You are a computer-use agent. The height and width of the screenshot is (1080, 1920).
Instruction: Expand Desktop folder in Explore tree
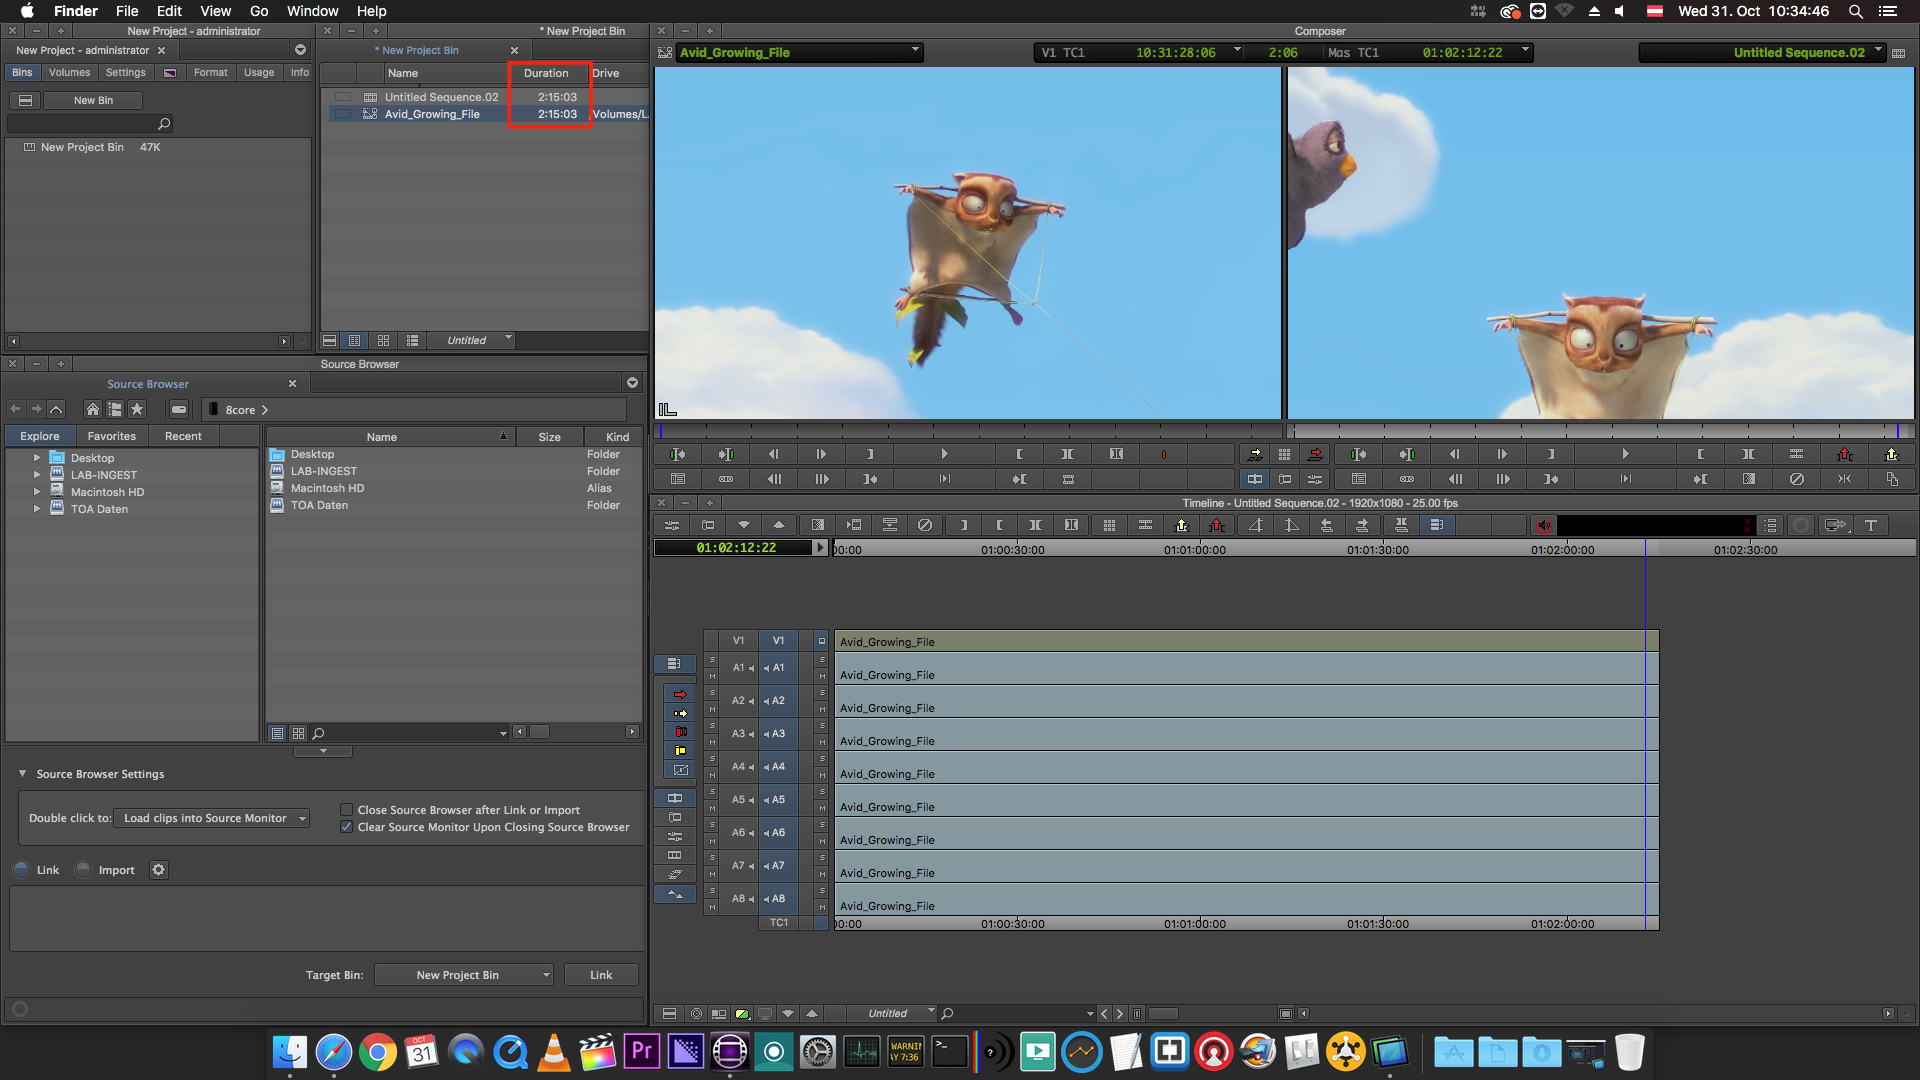click(x=37, y=458)
